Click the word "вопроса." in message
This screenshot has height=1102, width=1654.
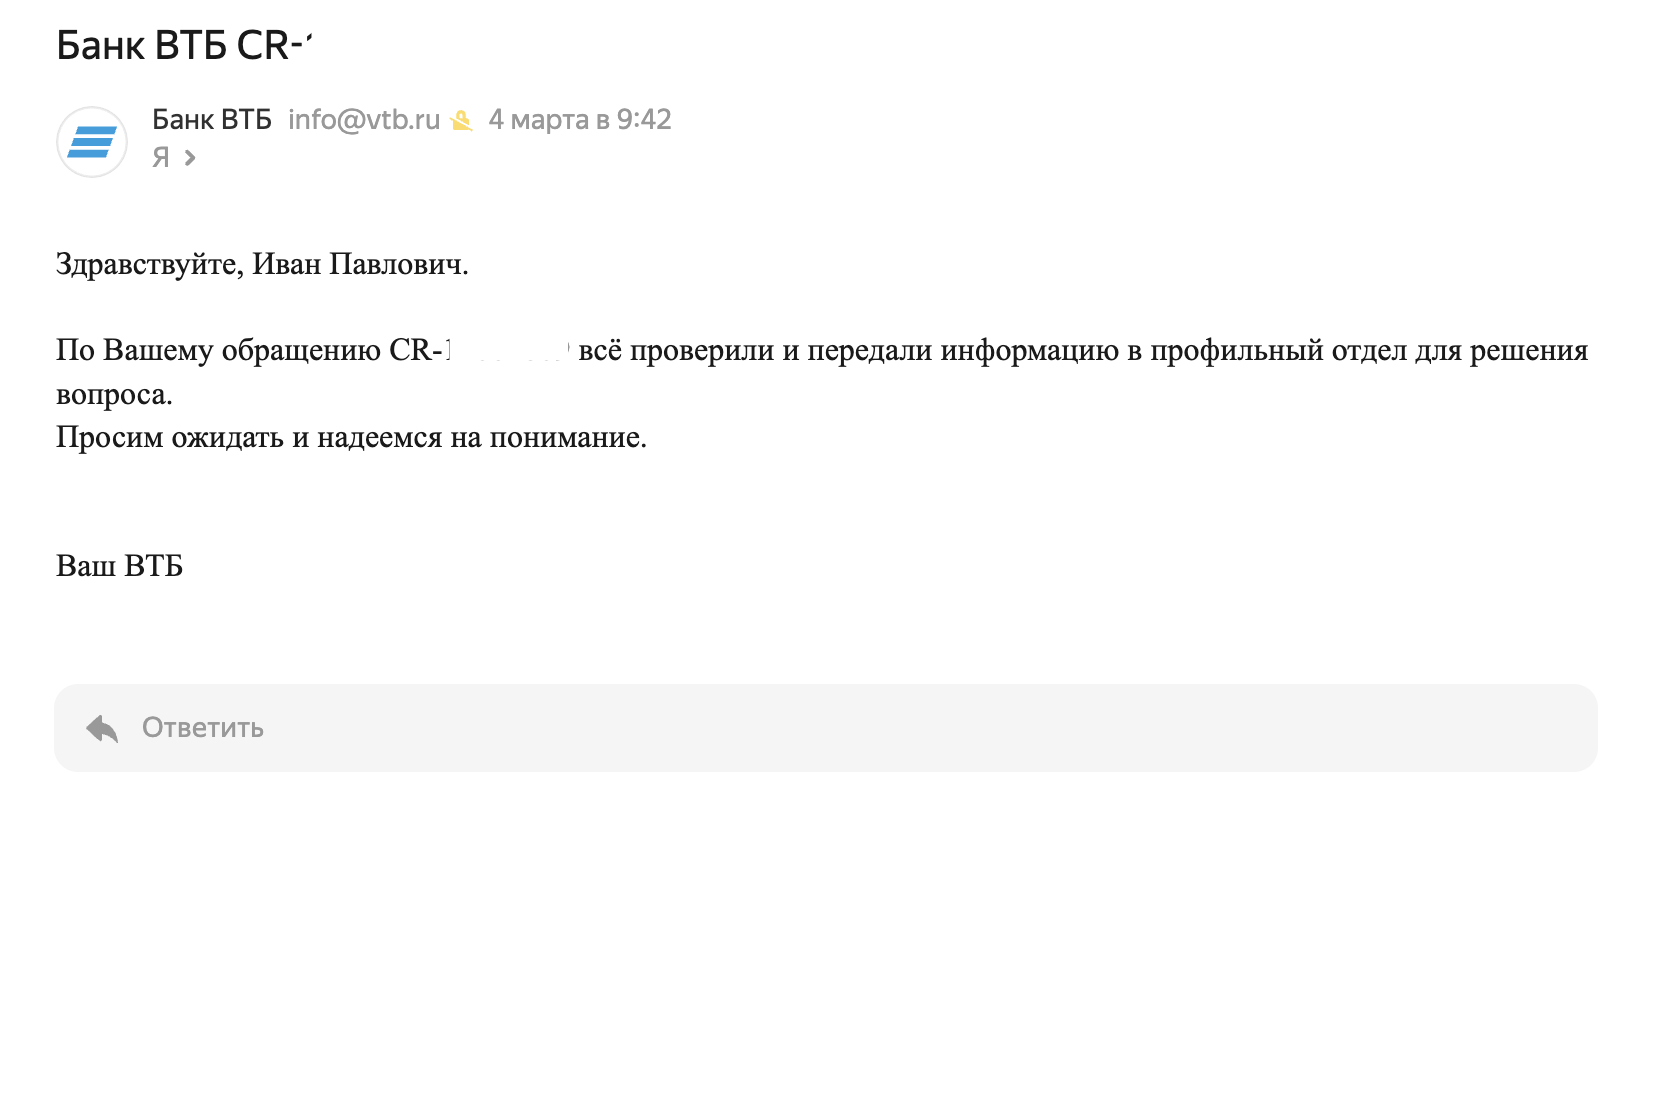(x=114, y=395)
